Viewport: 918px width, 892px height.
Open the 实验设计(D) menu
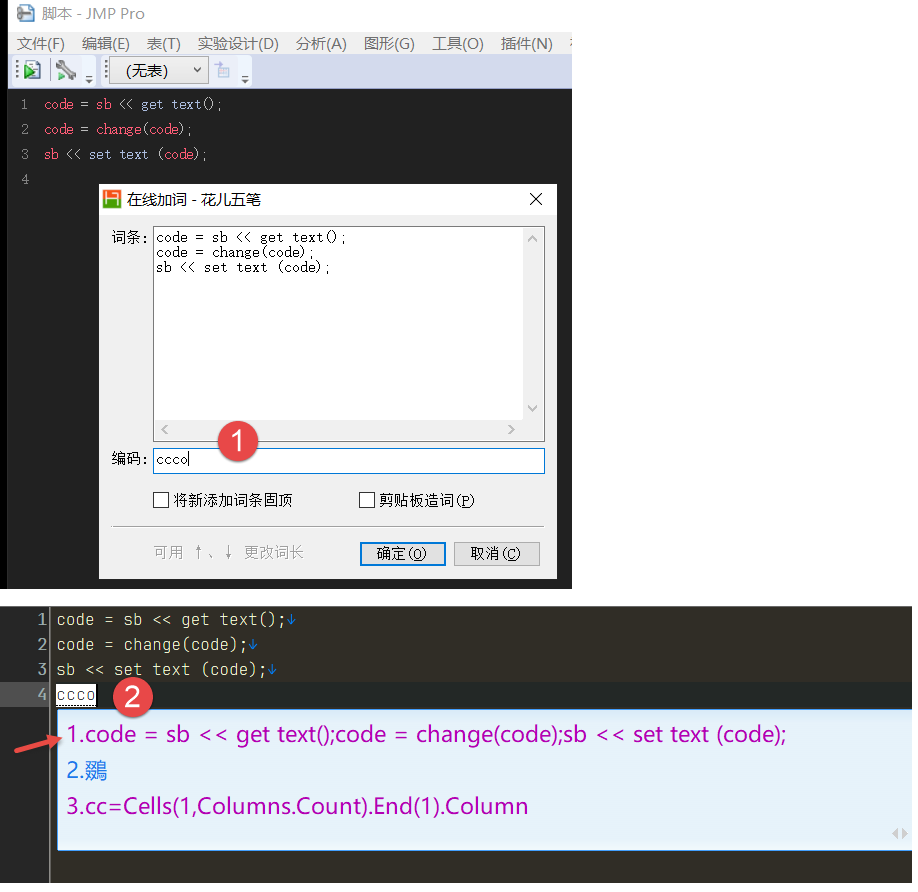tap(238, 44)
